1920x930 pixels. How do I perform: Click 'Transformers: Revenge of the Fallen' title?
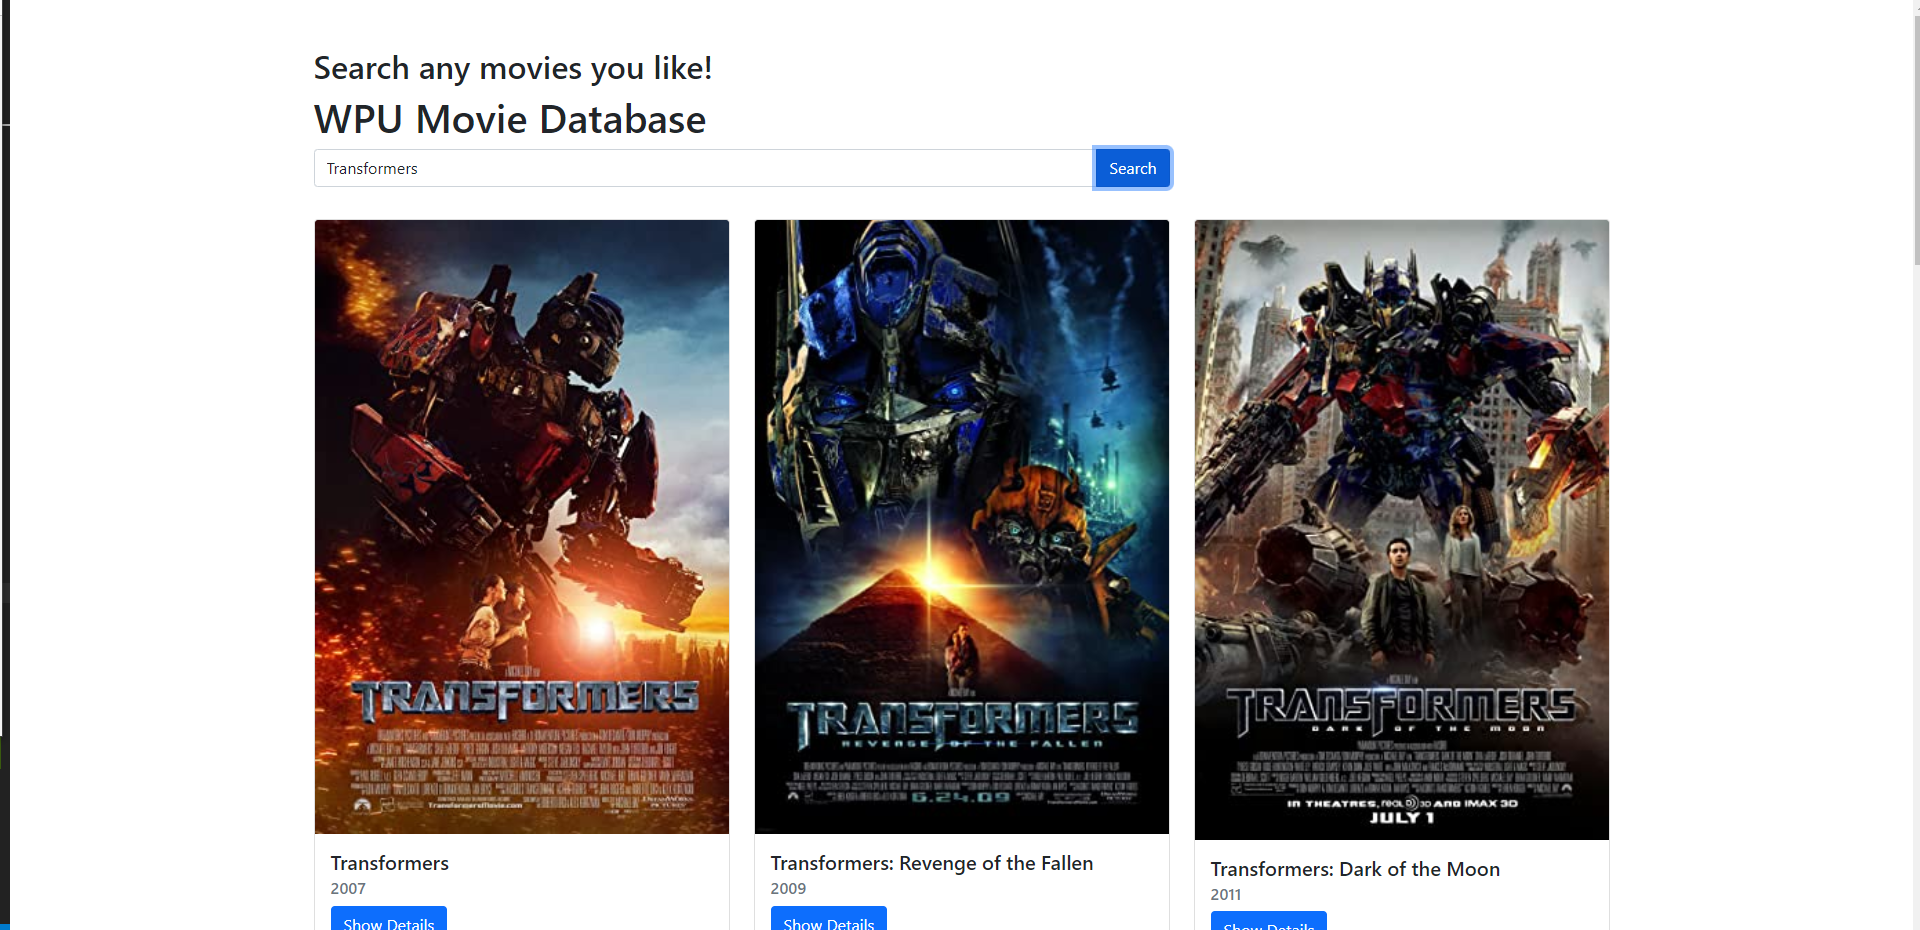pyautogui.click(x=932, y=863)
